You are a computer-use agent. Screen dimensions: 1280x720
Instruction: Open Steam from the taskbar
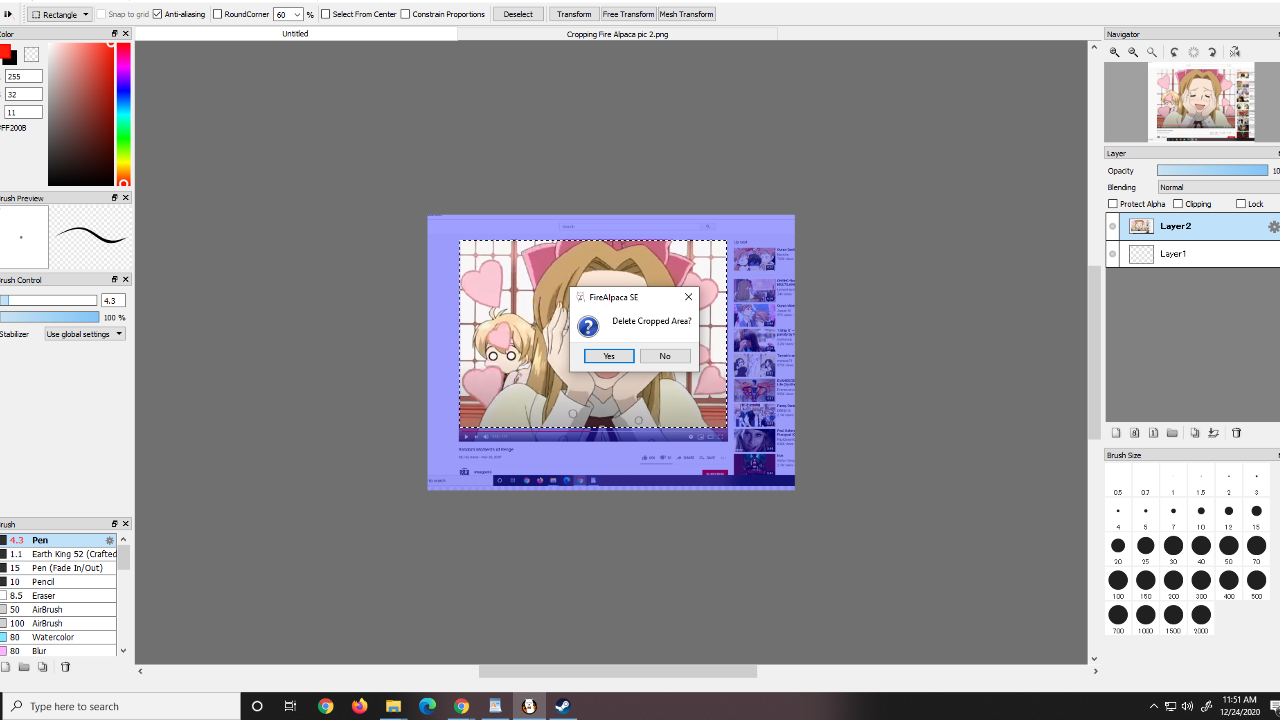pyautogui.click(x=563, y=706)
